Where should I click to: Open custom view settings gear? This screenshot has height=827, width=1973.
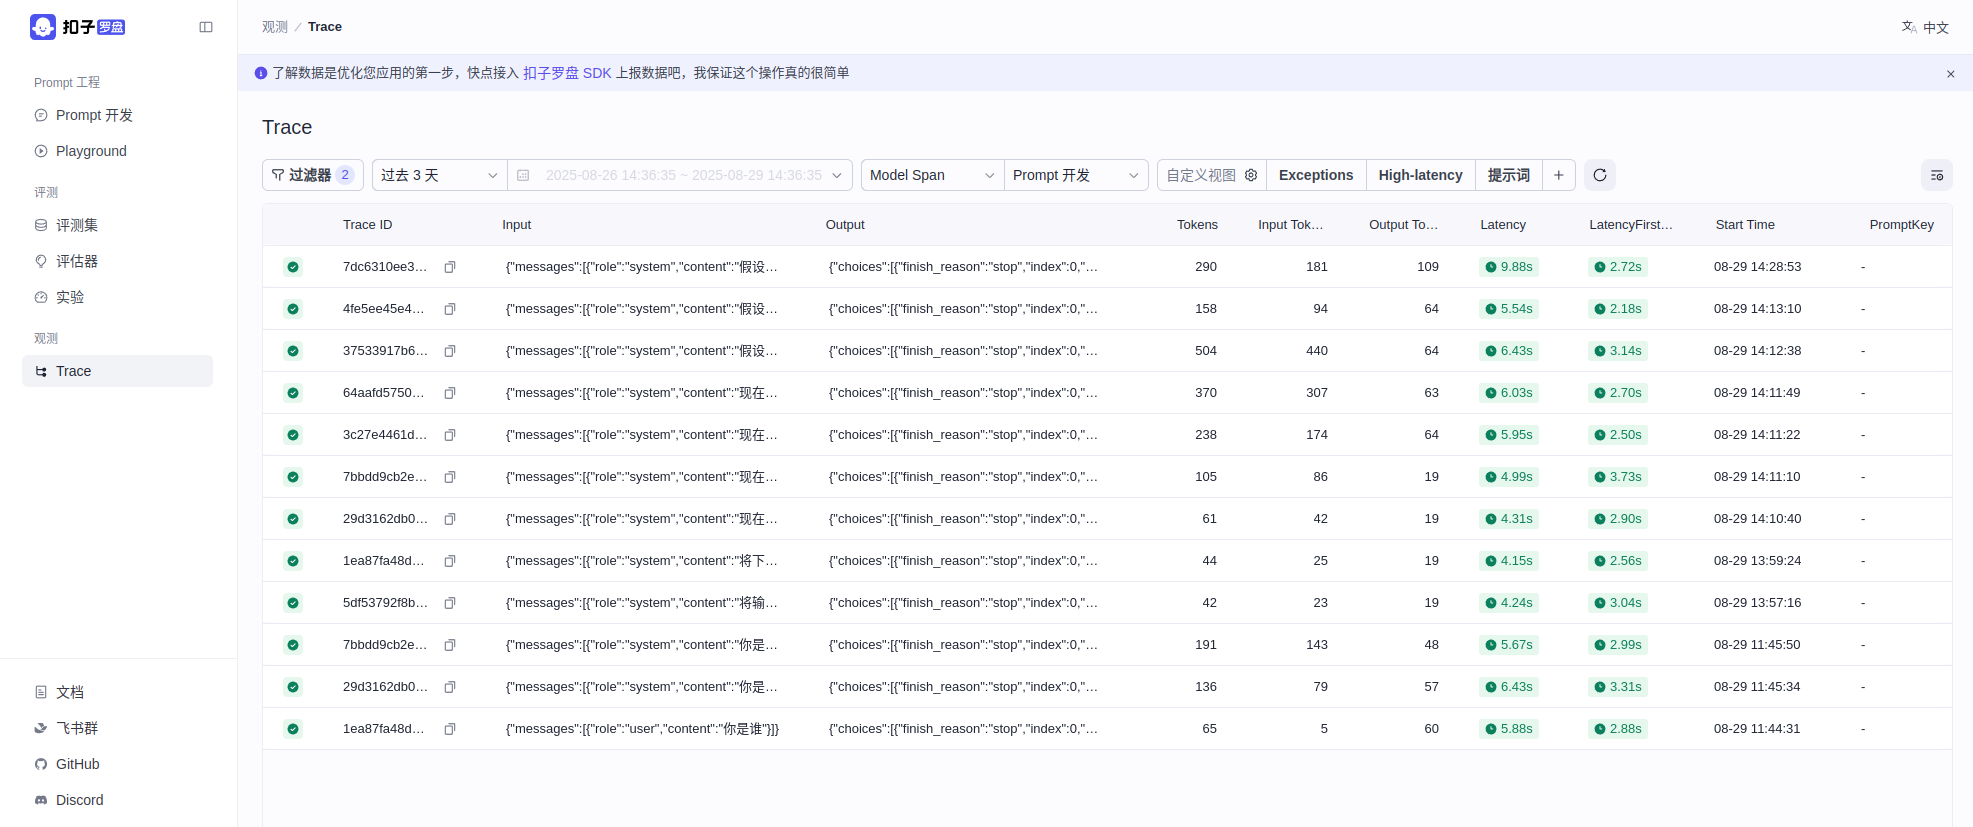click(1251, 175)
